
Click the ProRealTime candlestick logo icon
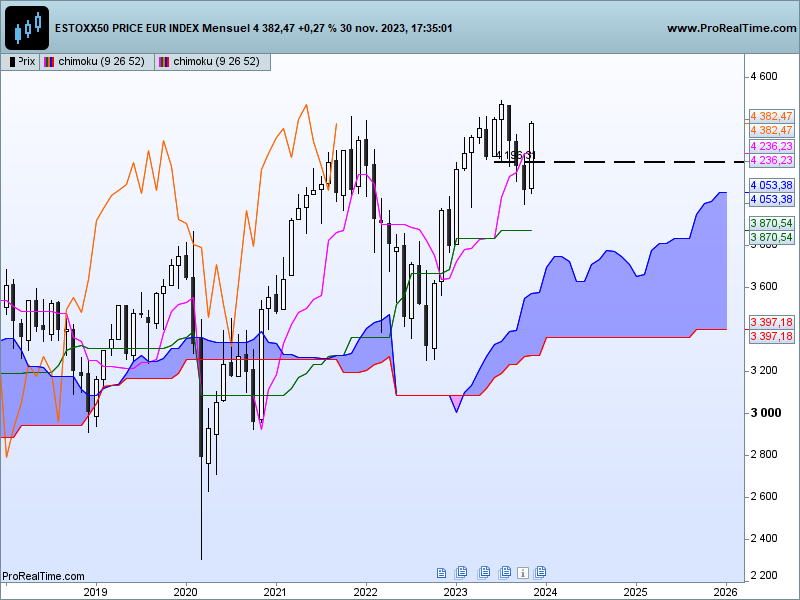(27, 28)
